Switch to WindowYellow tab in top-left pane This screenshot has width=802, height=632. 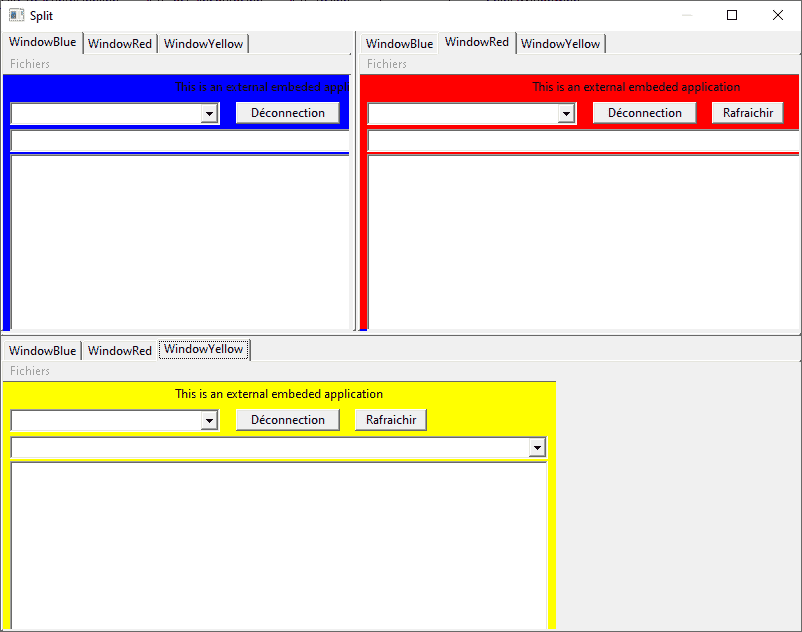[203, 44]
